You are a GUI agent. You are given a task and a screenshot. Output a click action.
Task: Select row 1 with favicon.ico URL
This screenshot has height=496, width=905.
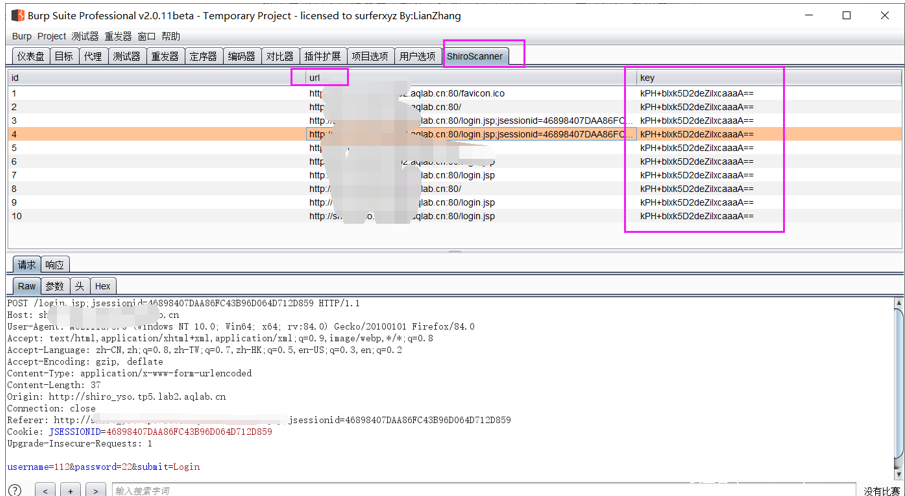(300, 93)
